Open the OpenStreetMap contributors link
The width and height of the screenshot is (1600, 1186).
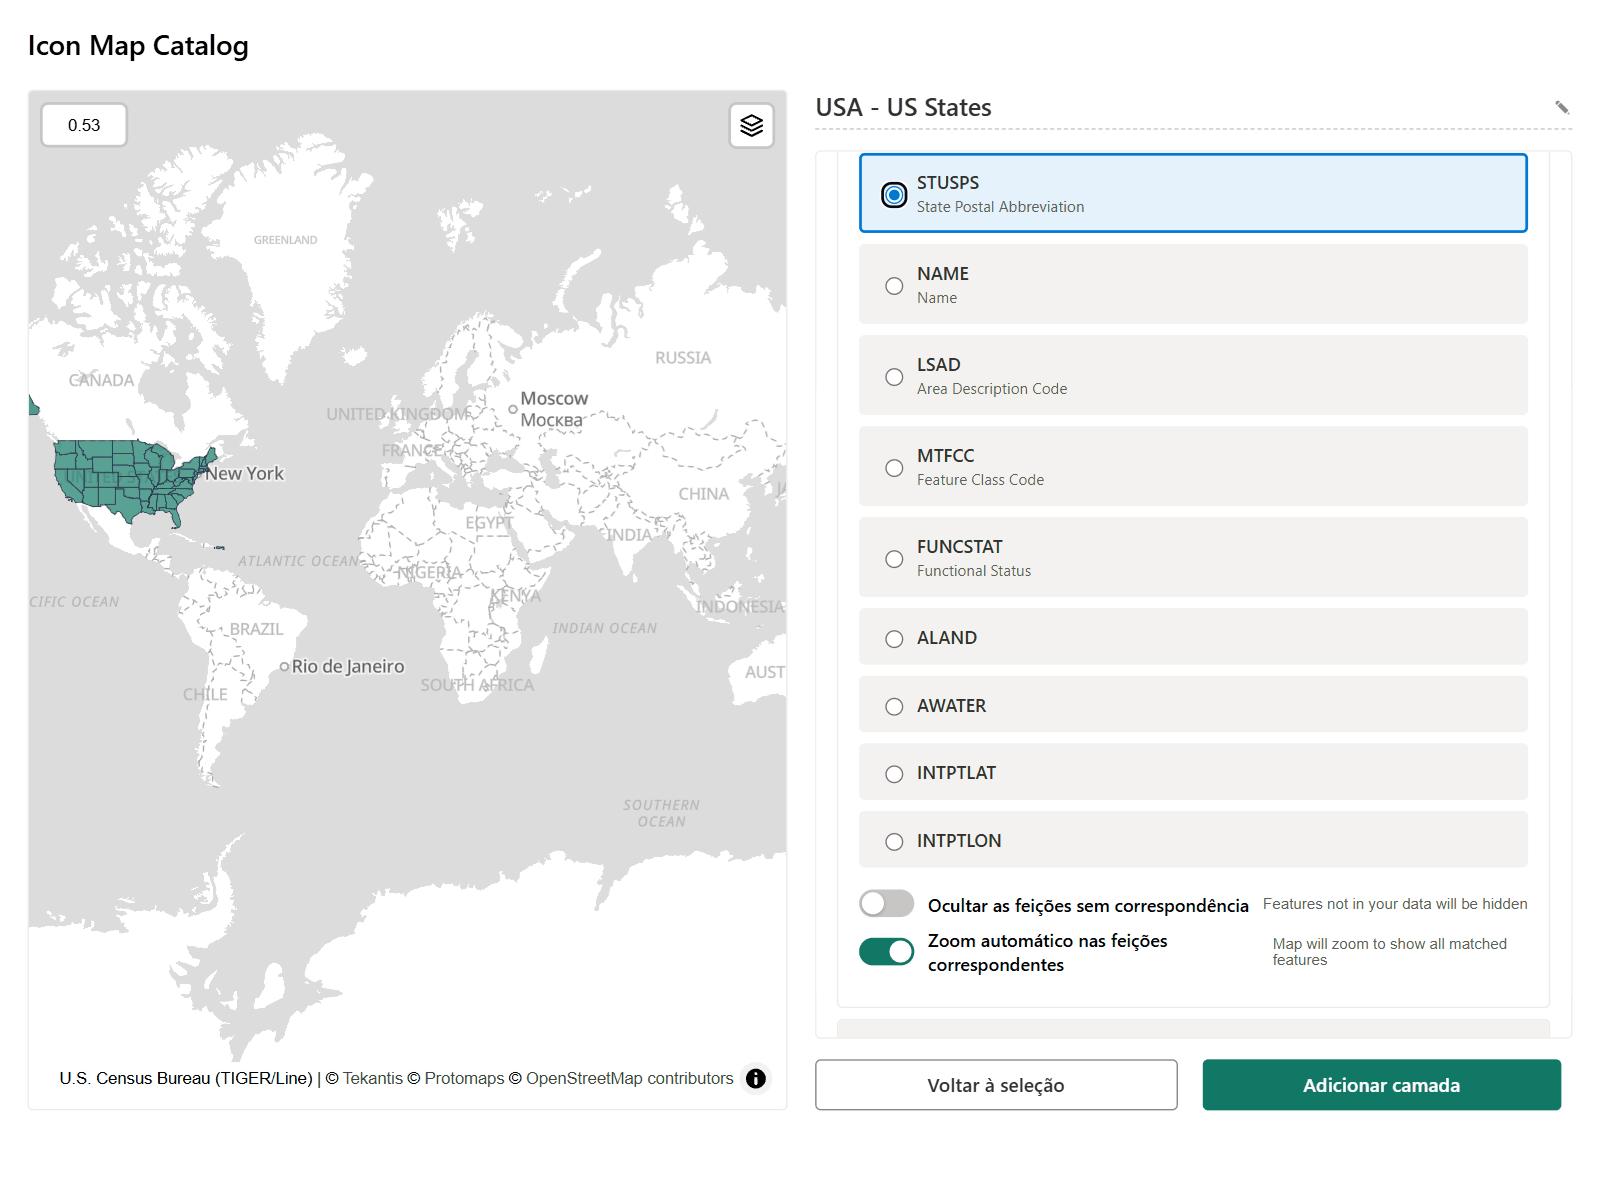pyautogui.click(x=630, y=1078)
